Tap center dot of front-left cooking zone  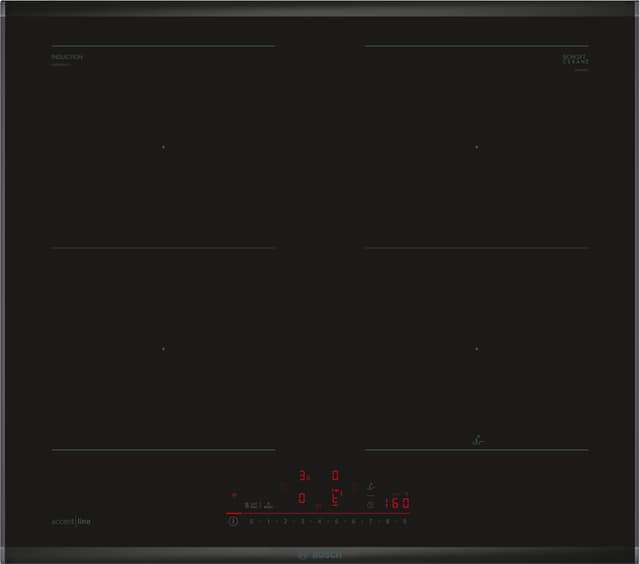tap(163, 348)
